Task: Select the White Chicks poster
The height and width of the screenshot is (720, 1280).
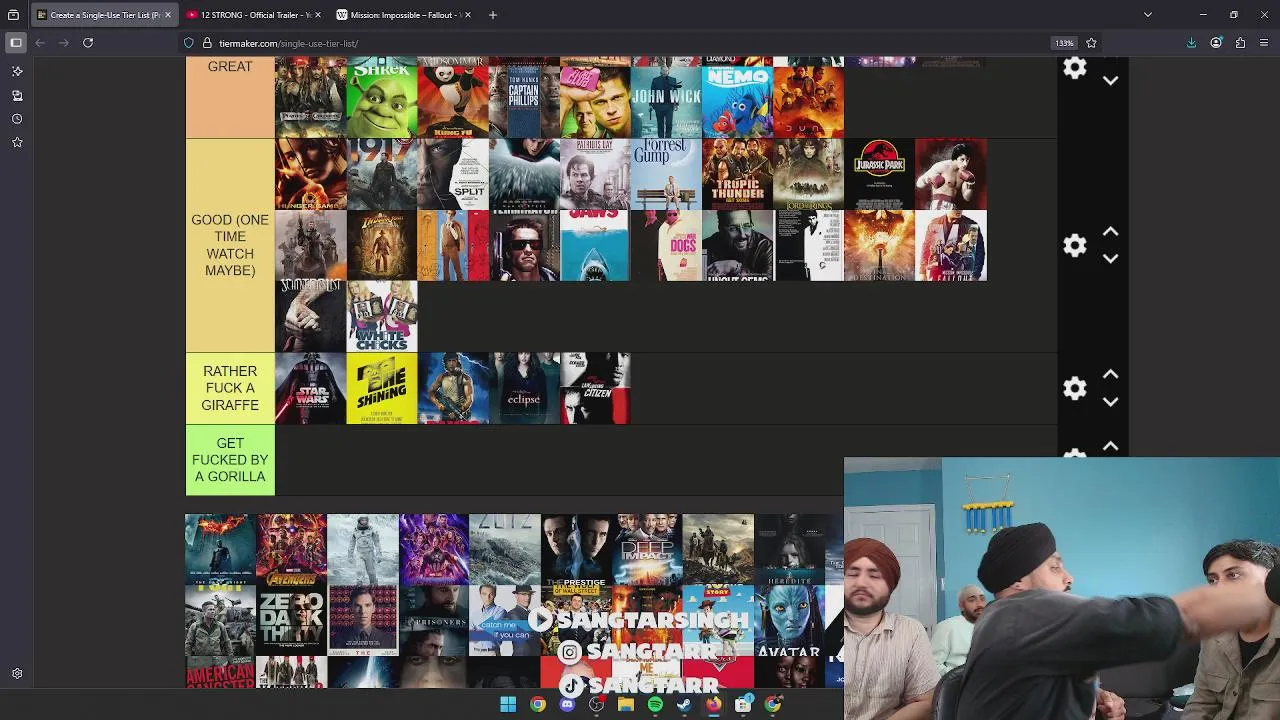Action: [x=382, y=317]
